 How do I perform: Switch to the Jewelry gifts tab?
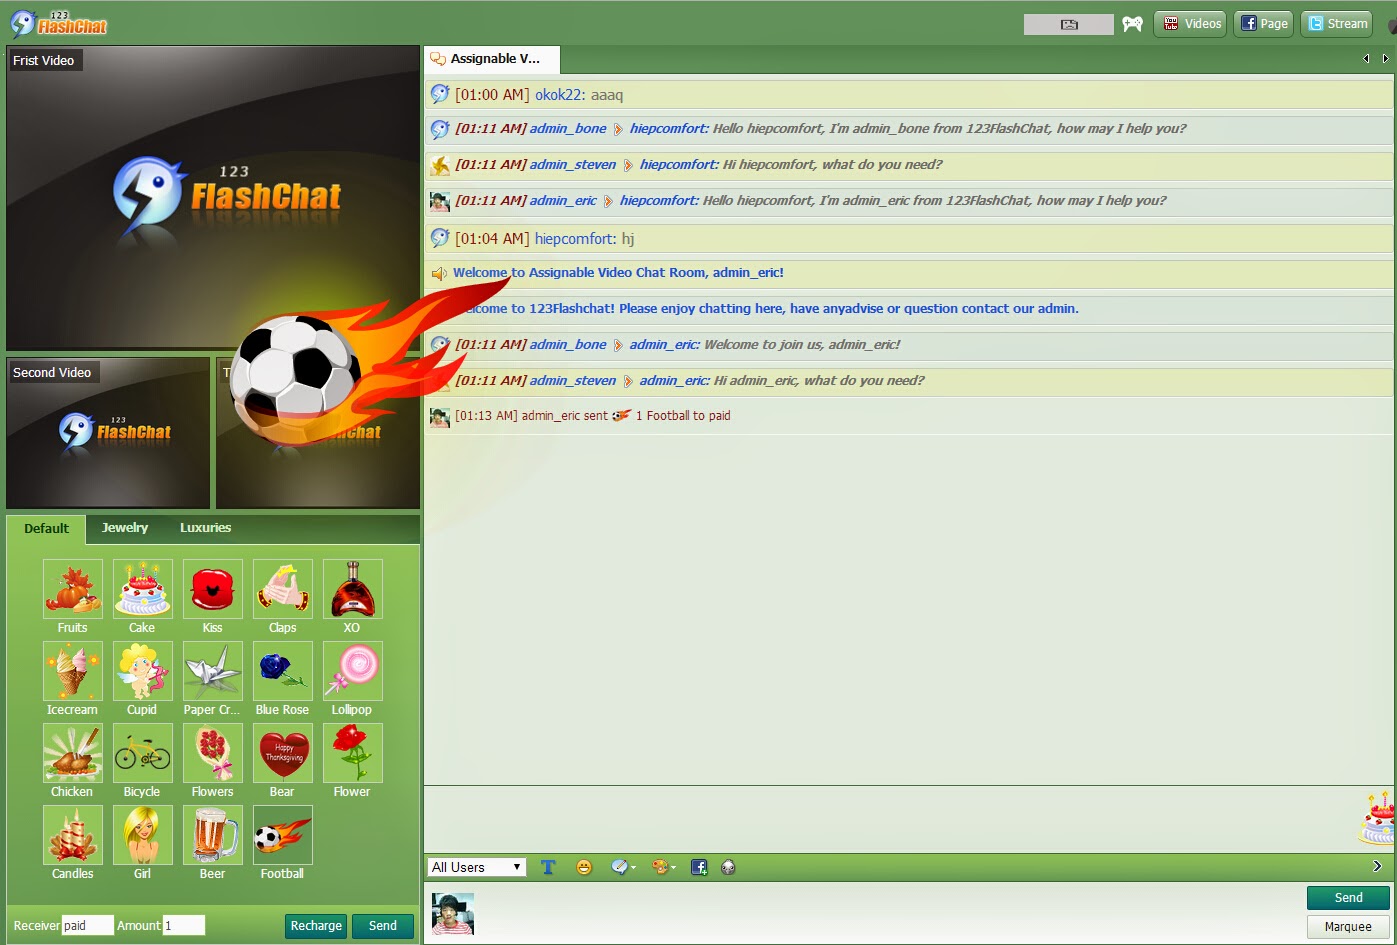click(x=125, y=528)
